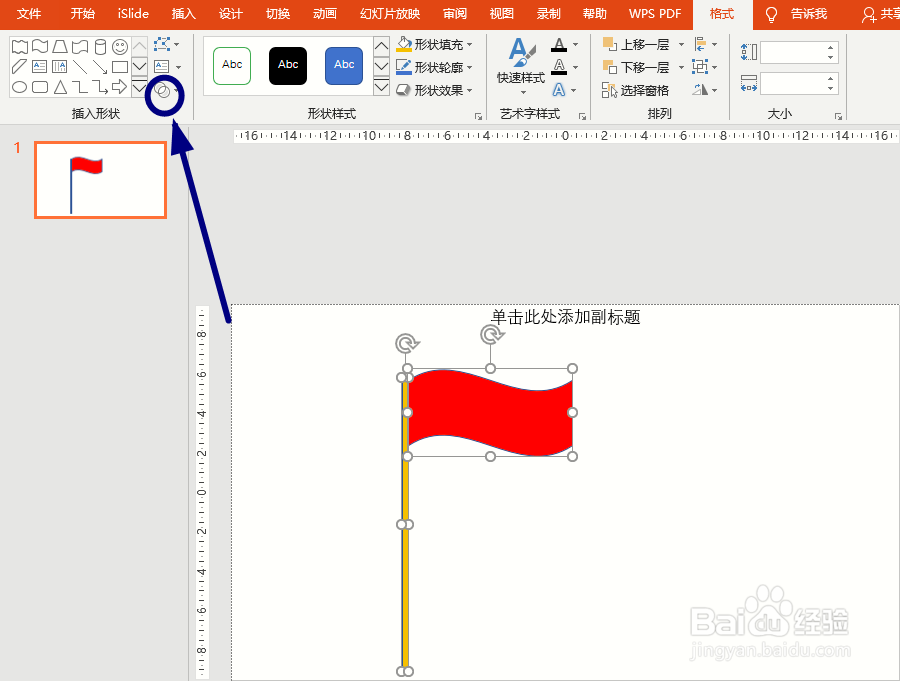Open the text effects dropdown arrow
Image resolution: width=900 pixels, height=681 pixels.
point(574,90)
